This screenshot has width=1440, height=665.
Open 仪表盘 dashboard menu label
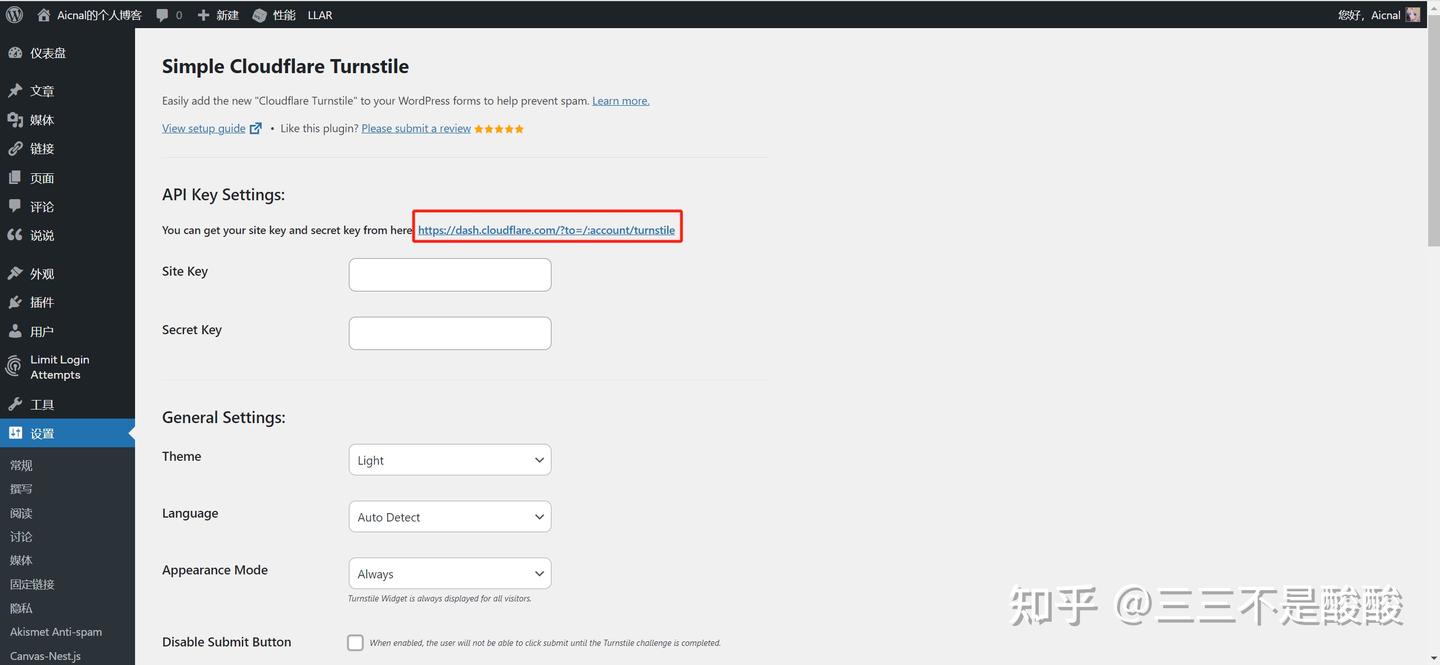click(x=48, y=53)
